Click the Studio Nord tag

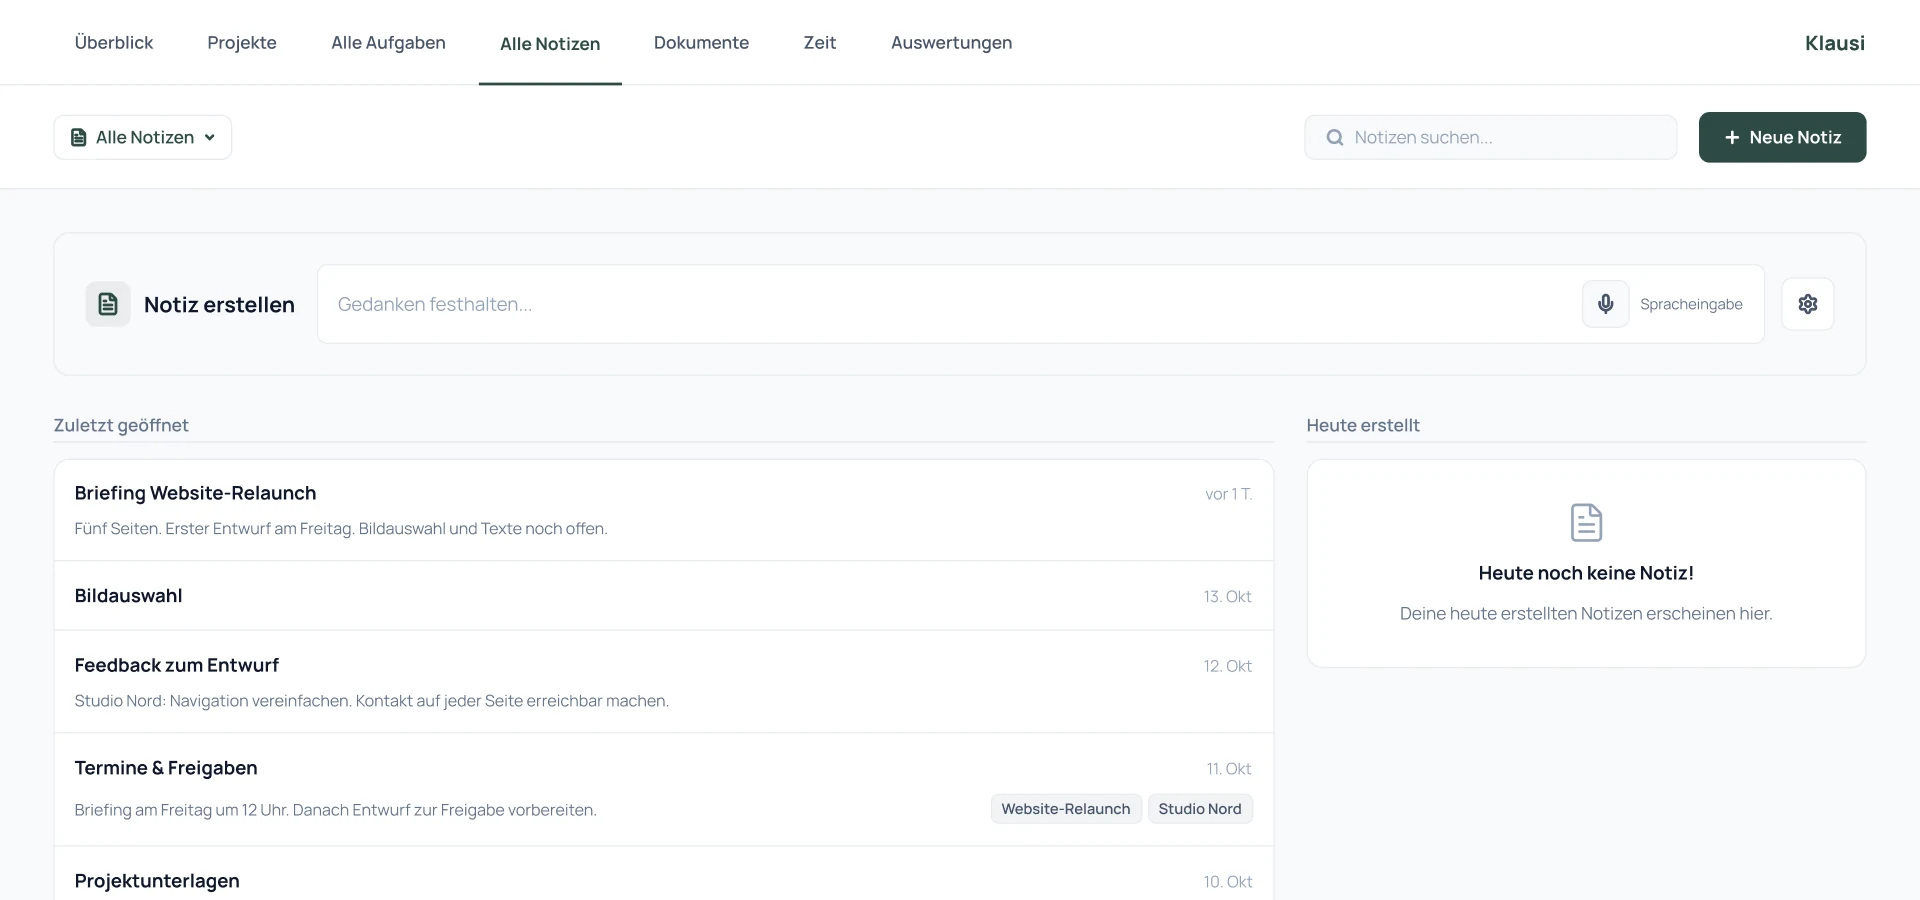pos(1200,809)
